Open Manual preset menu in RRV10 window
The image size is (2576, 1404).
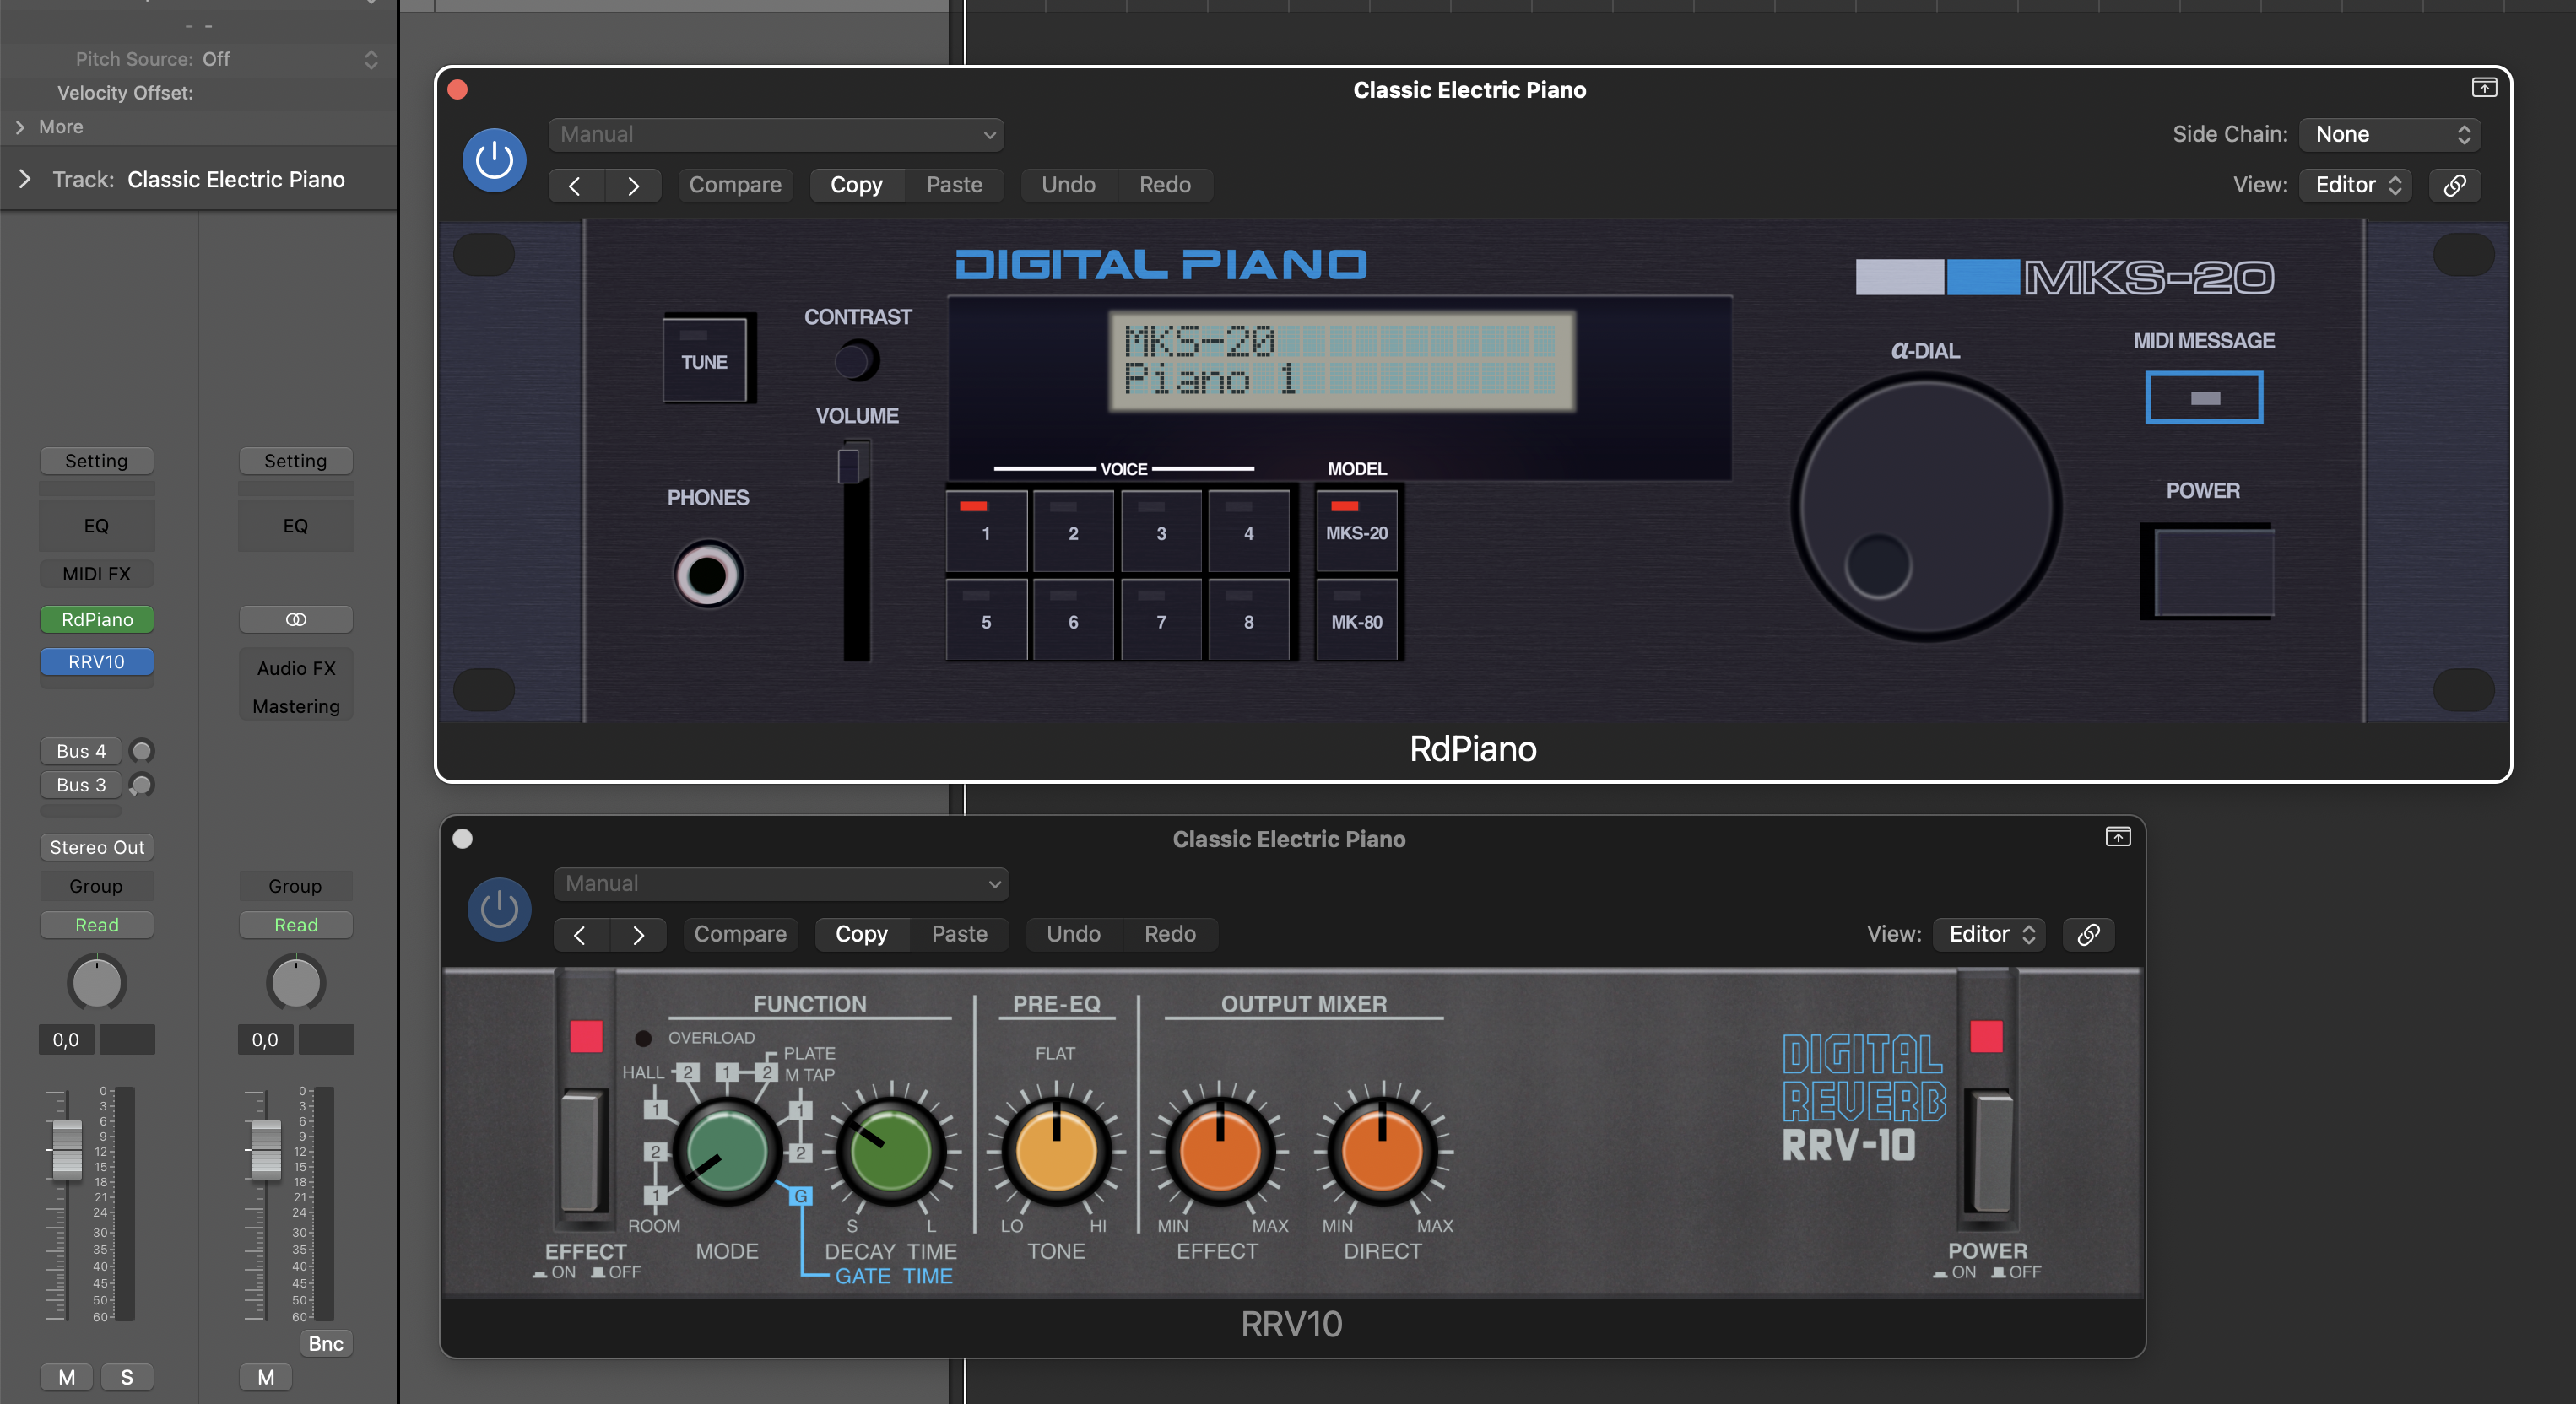[x=781, y=883]
